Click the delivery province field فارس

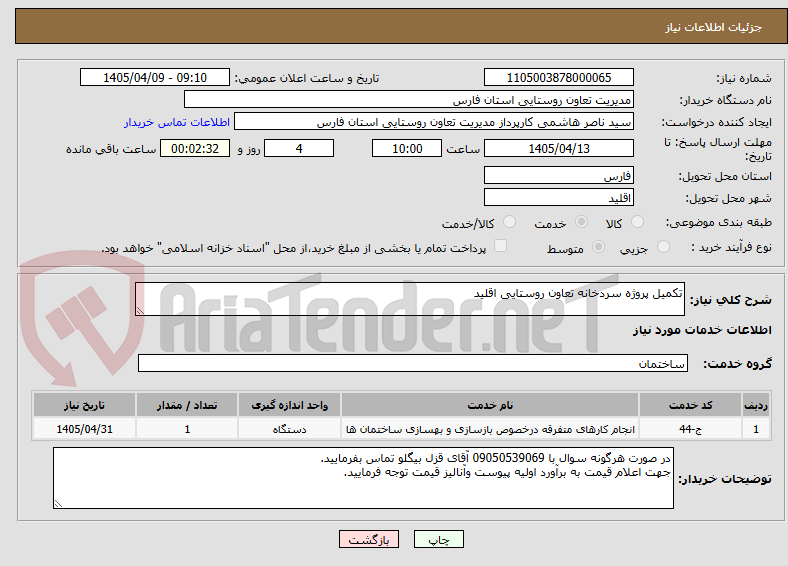coord(558,175)
